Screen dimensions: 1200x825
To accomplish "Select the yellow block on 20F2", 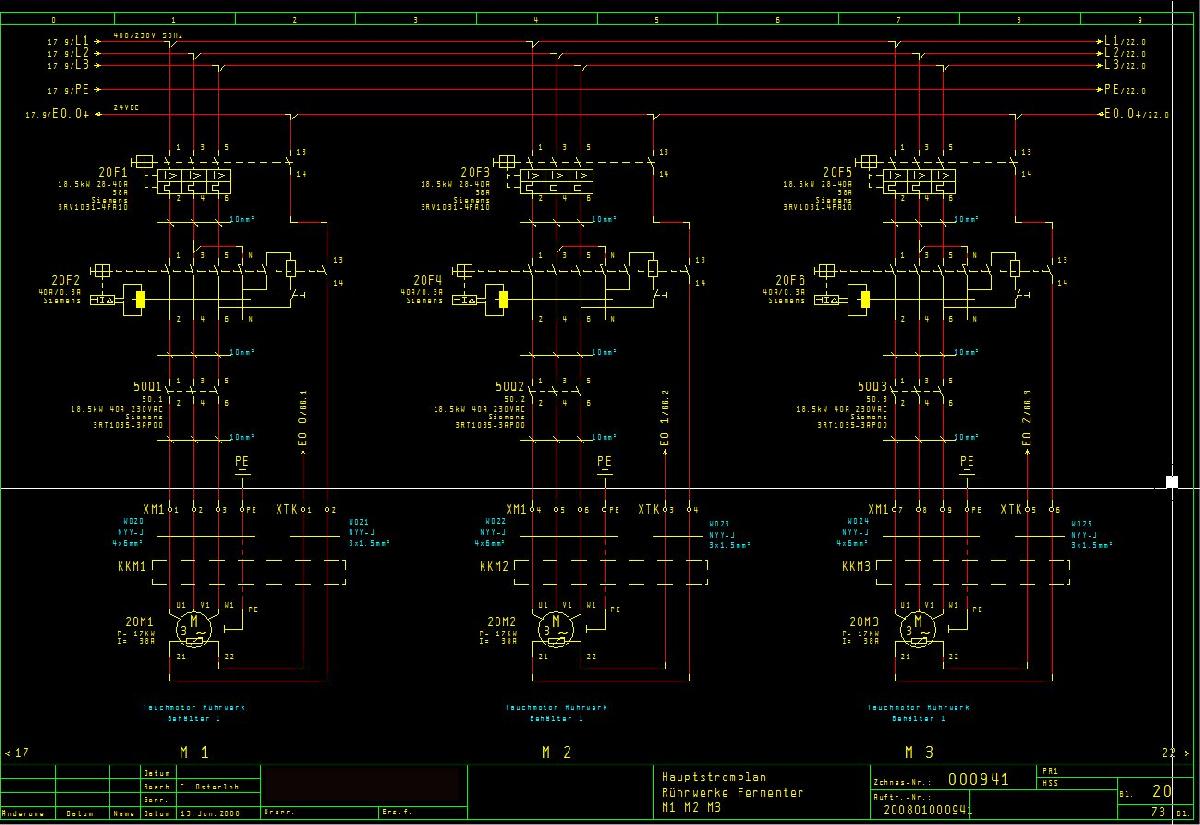I will pyautogui.click(x=140, y=298).
